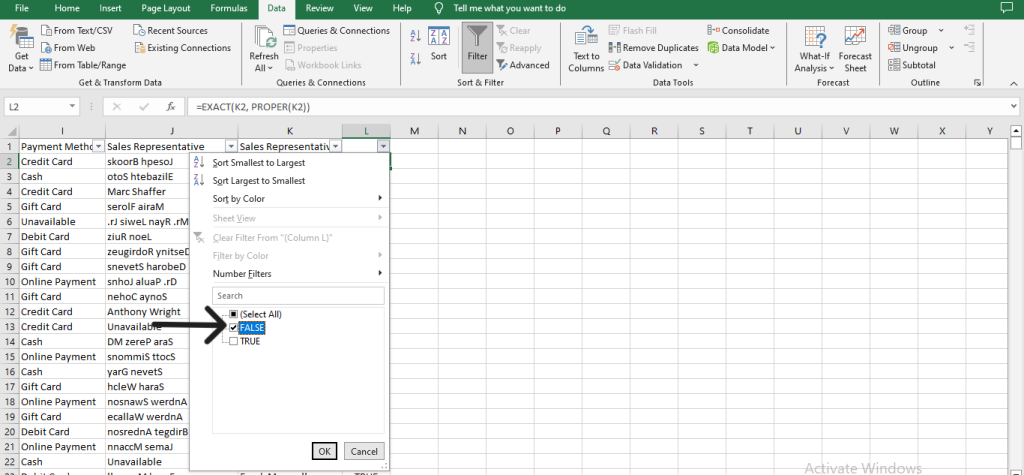Open the Formulas tab

[x=229, y=8]
